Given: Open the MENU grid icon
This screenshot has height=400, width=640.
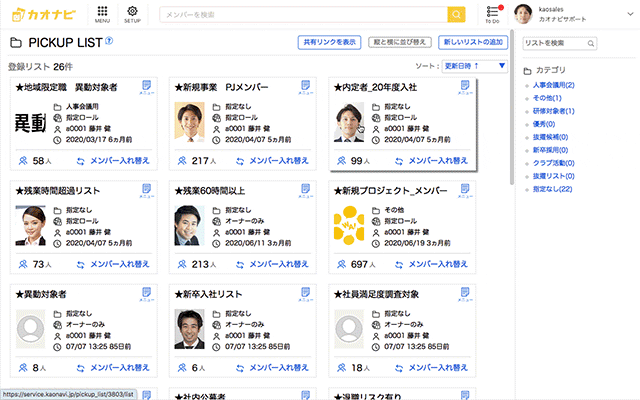Looking at the screenshot, I should (x=102, y=12).
